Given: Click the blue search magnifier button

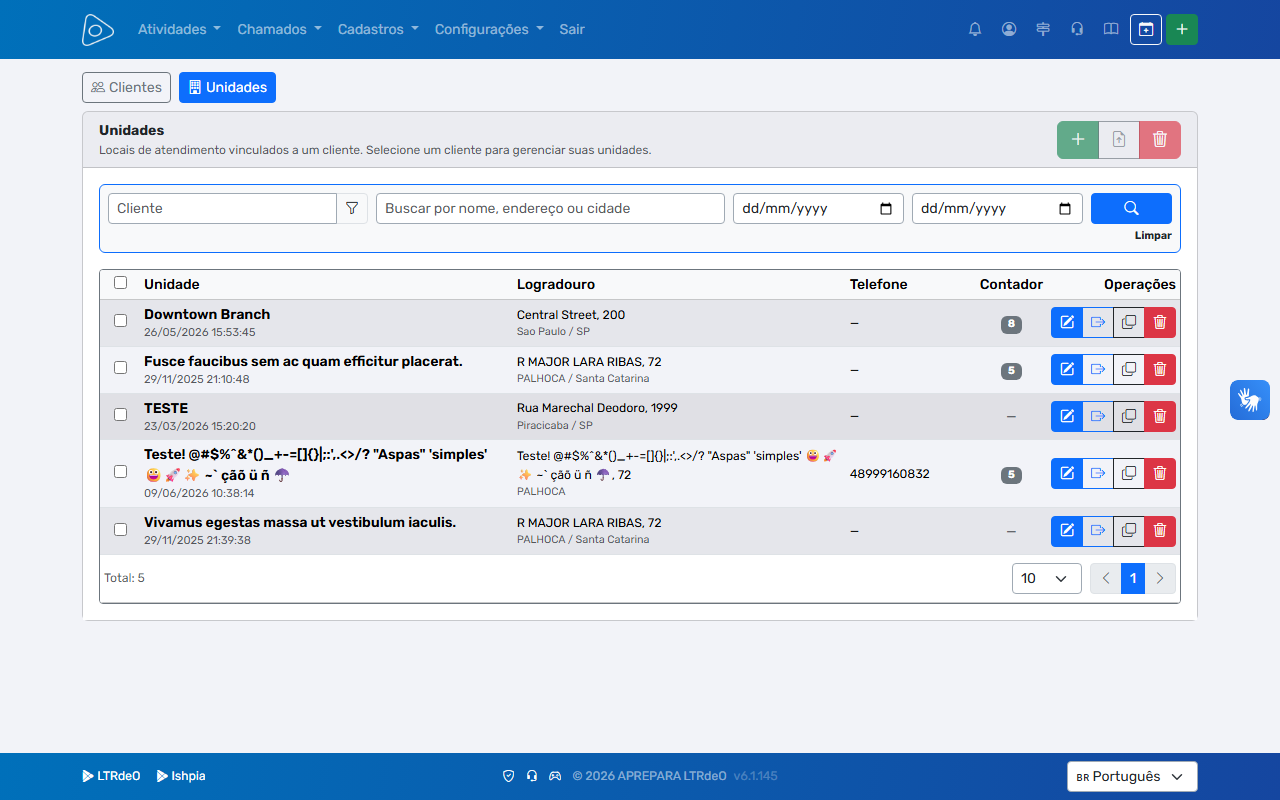Looking at the screenshot, I should point(1131,208).
